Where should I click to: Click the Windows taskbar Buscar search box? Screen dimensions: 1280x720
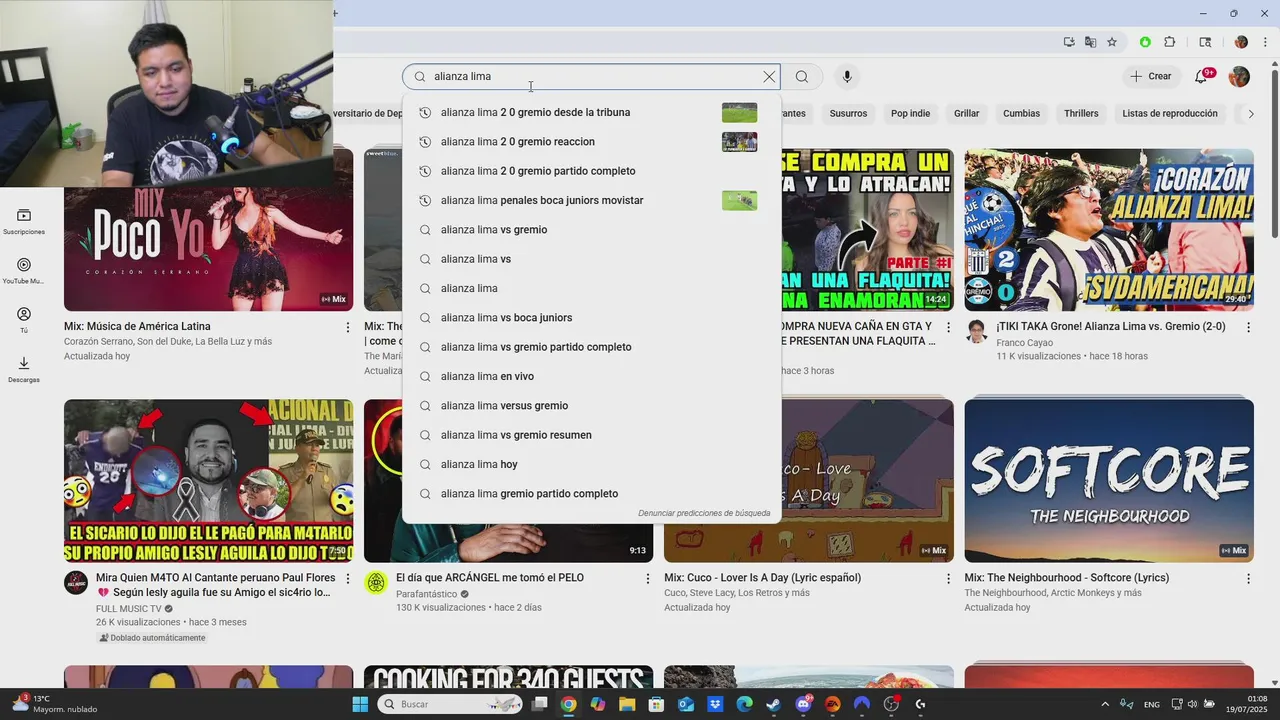[451, 704]
